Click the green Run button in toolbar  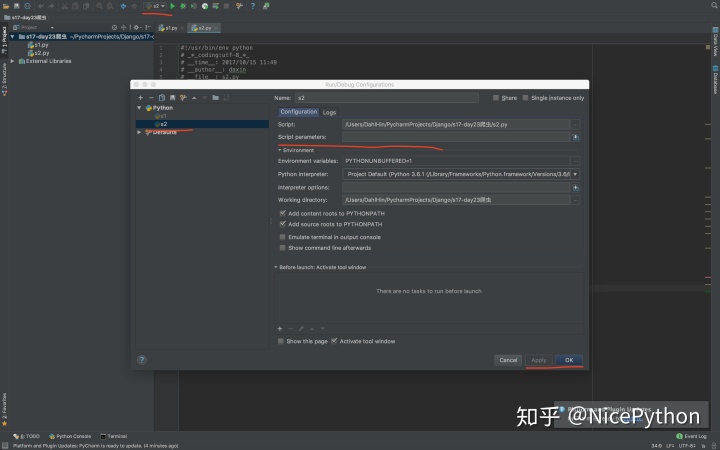click(x=173, y=6)
